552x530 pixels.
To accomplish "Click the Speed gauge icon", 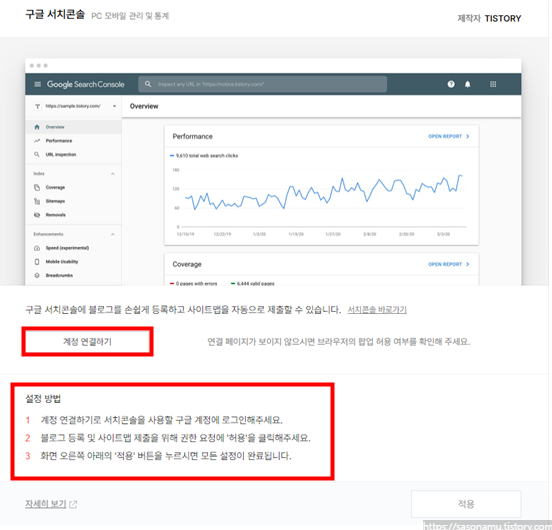I will (37, 248).
